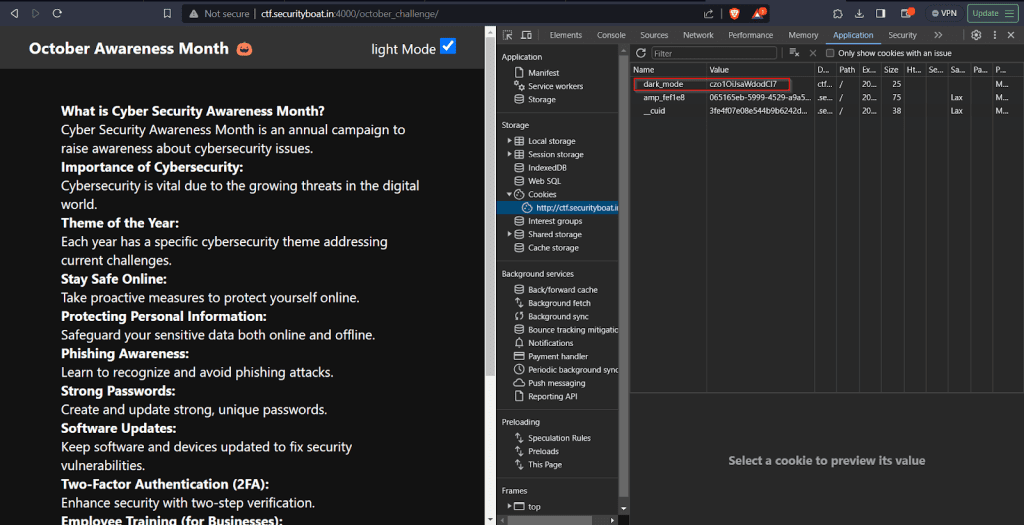Select IndexedDB in storage tree
The width and height of the screenshot is (1024, 525).
pyautogui.click(x=547, y=168)
